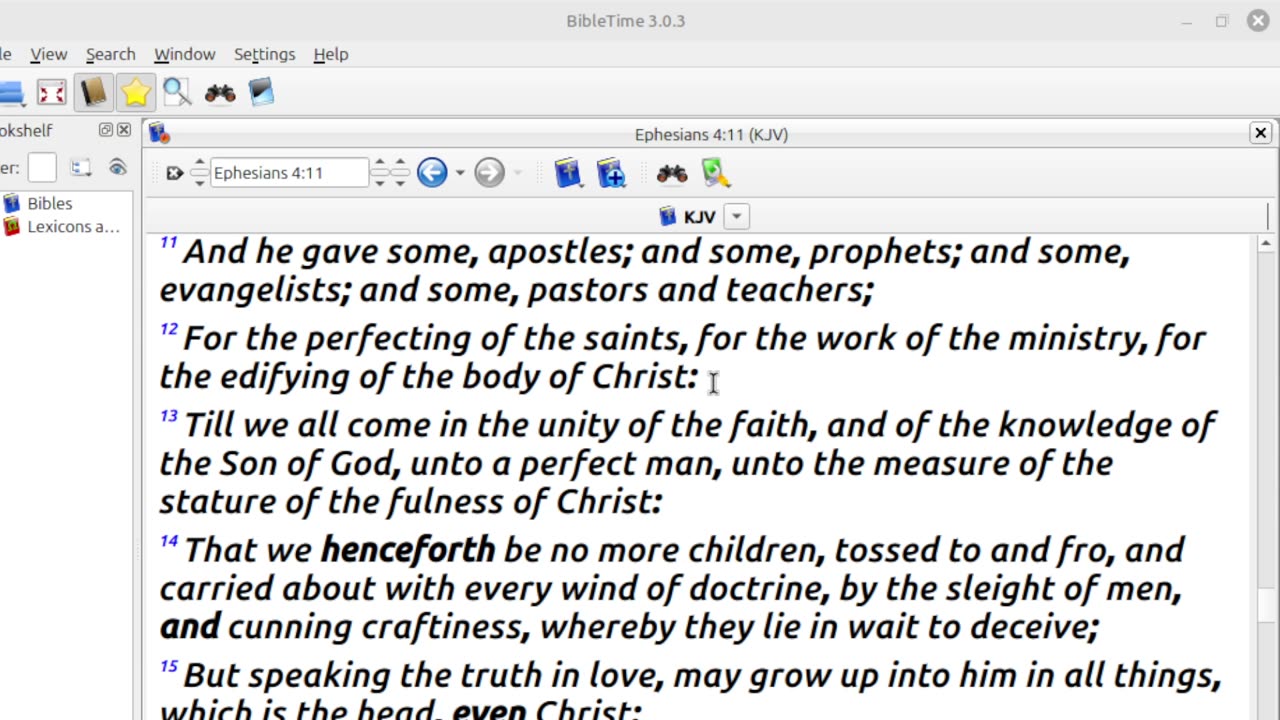Image resolution: width=1280 pixels, height=720 pixels.
Task: Expand the KJV module dropdown arrow
Action: tap(737, 216)
